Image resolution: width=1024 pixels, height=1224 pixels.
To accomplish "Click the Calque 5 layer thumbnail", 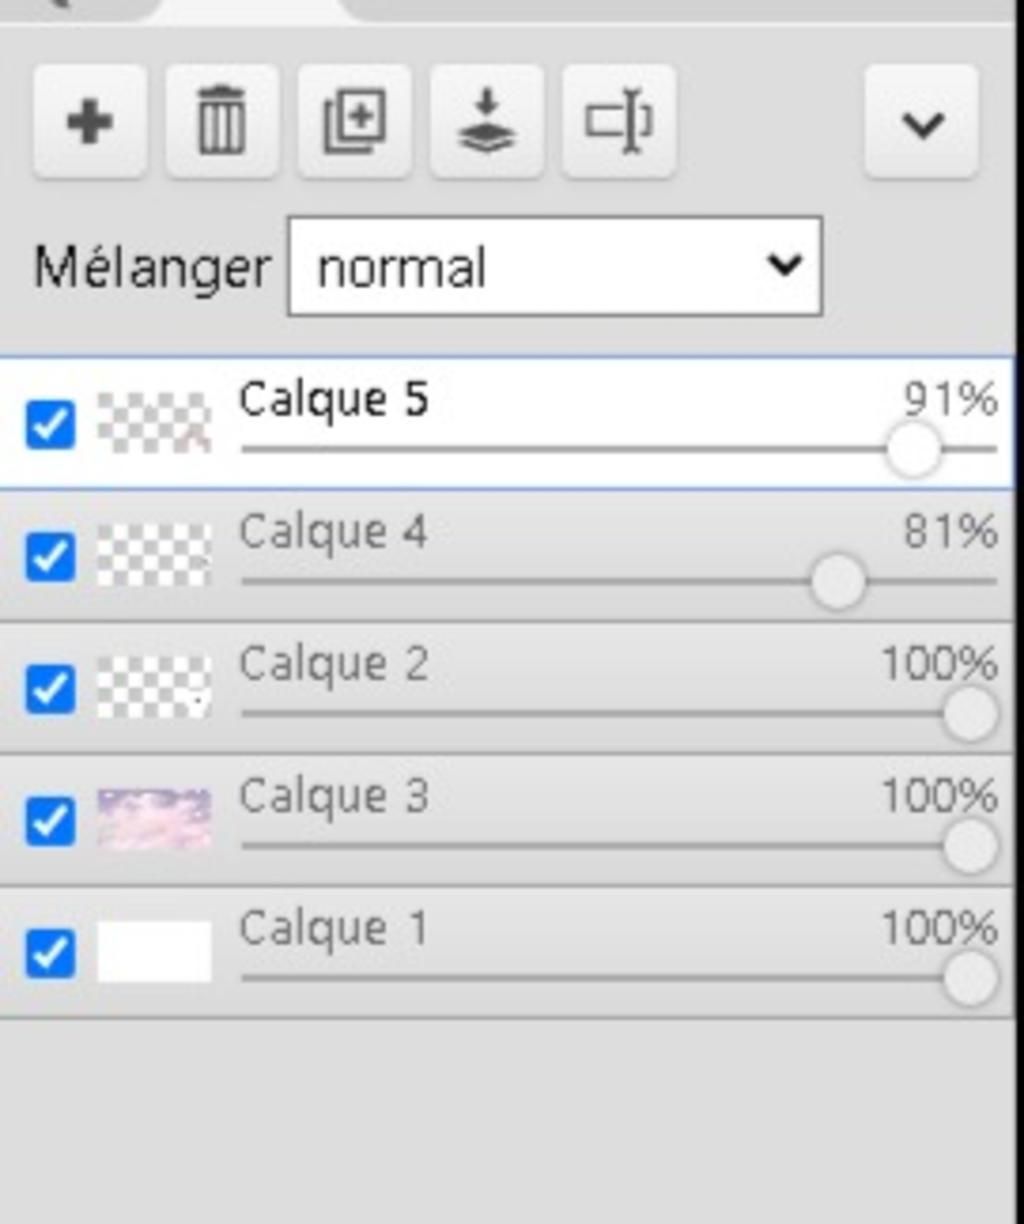I will [x=154, y=423].
